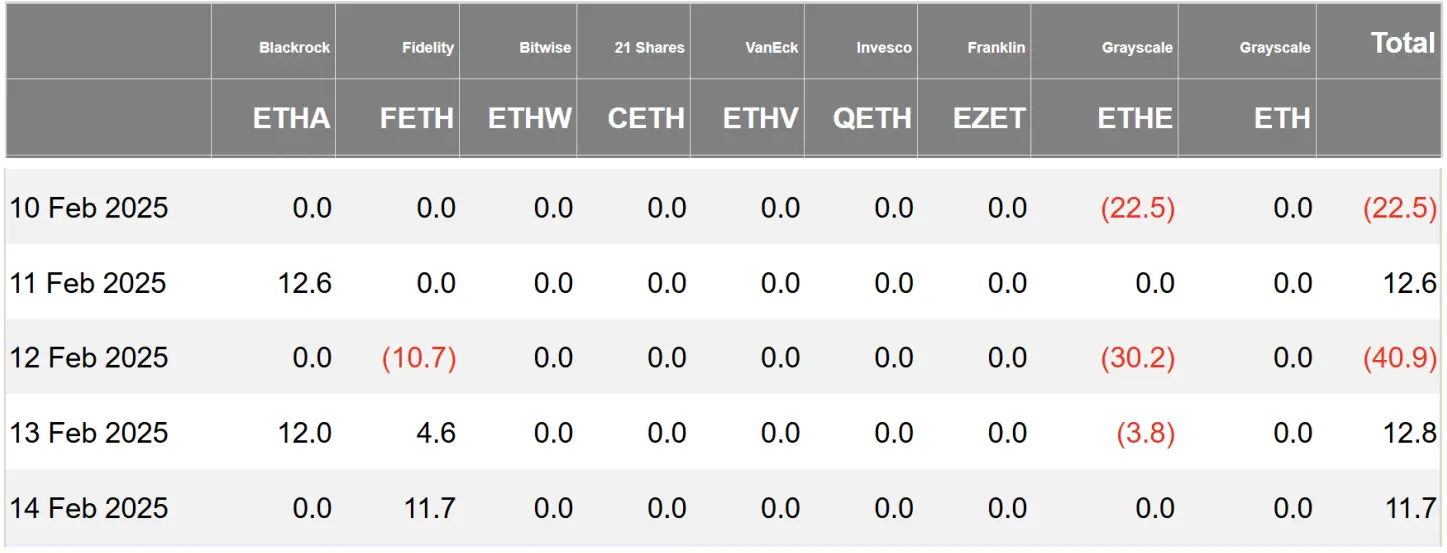Click the ETHV column header
The height and width of the screenshot is (553, 1447).
click(761, 118)
